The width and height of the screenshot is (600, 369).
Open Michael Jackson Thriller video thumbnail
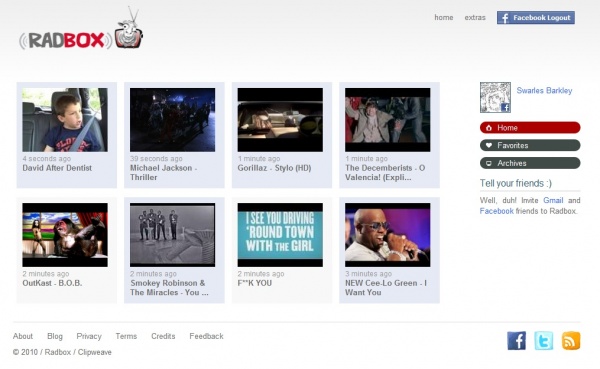[173, 120]
